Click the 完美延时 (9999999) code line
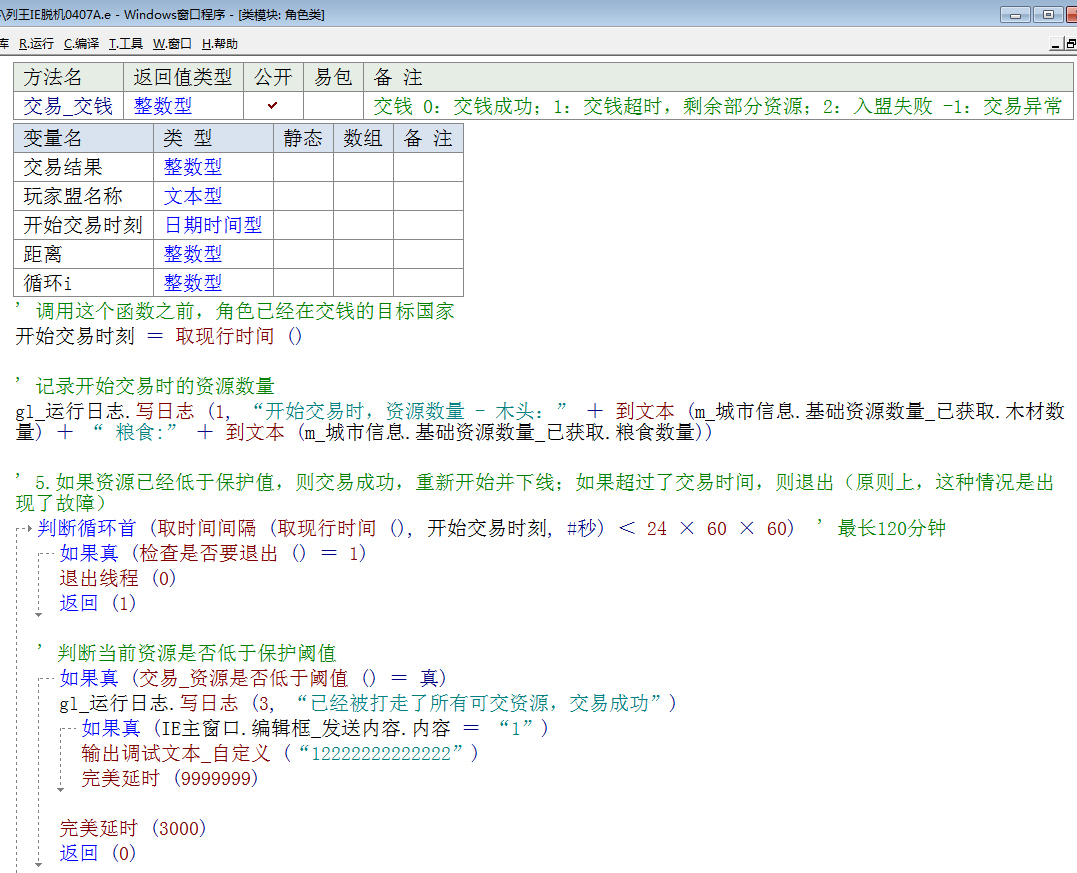Screen dimensions: 1077x873 point(170,778)
